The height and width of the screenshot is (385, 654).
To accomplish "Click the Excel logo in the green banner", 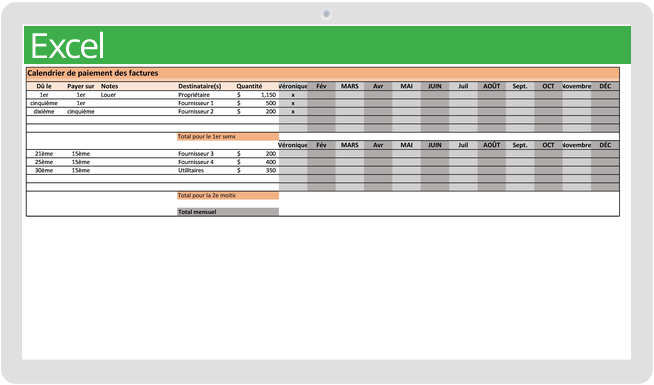I will click(67, 46).
